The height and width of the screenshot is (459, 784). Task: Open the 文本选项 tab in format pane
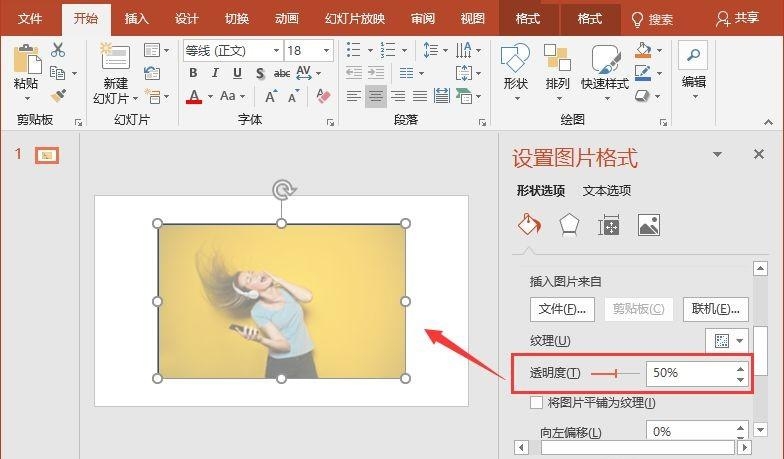pos(606,191)
